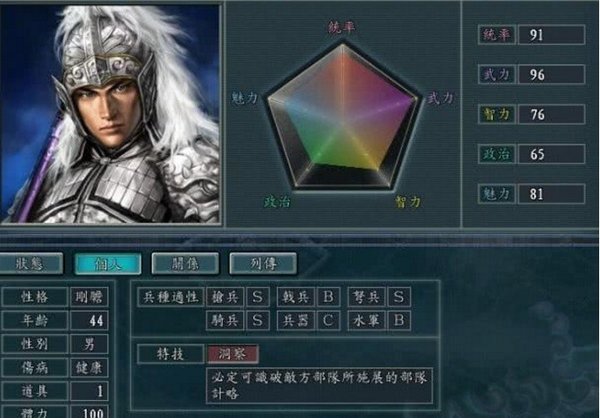The width and height of the screenshot is (600, 418).
Task: Click the 洞察 special skill badge
Action: pyautogui.click(x=233, y=354)
